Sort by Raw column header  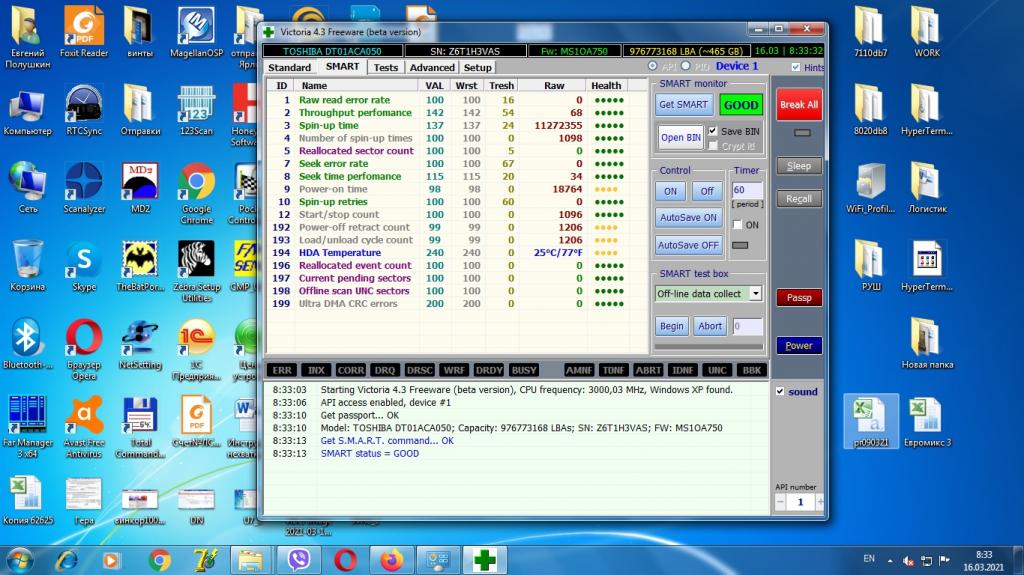(554, 86)
